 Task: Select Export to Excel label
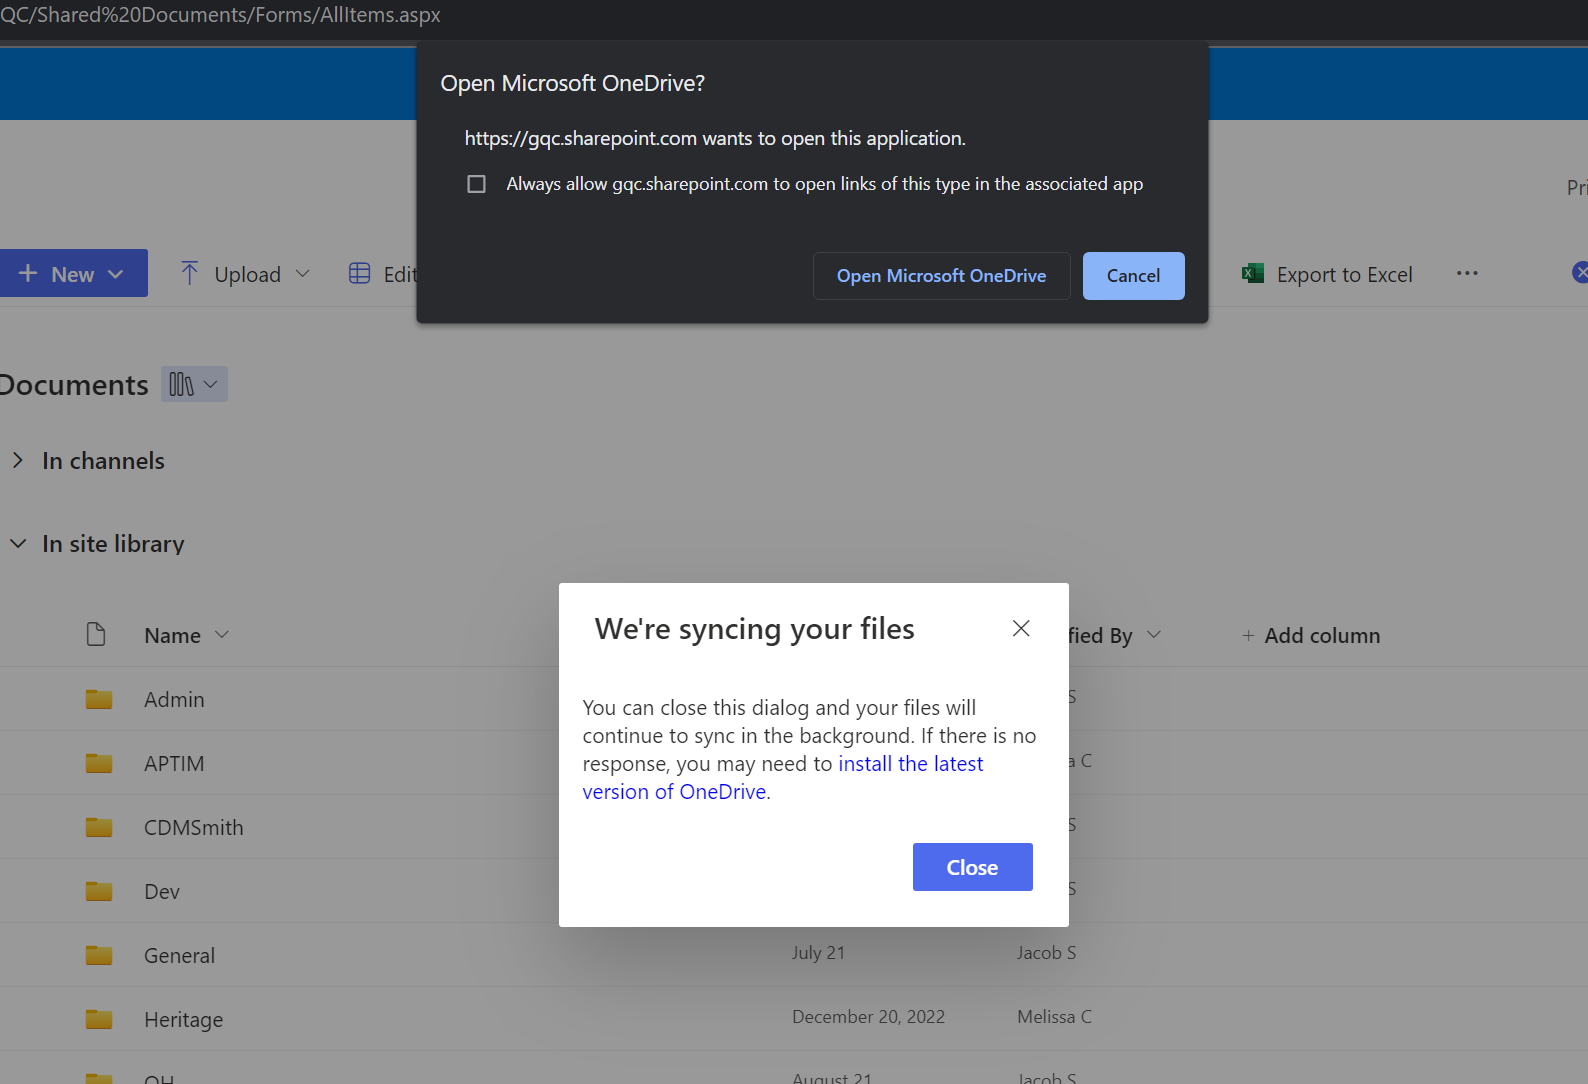tap(1344, 274)
